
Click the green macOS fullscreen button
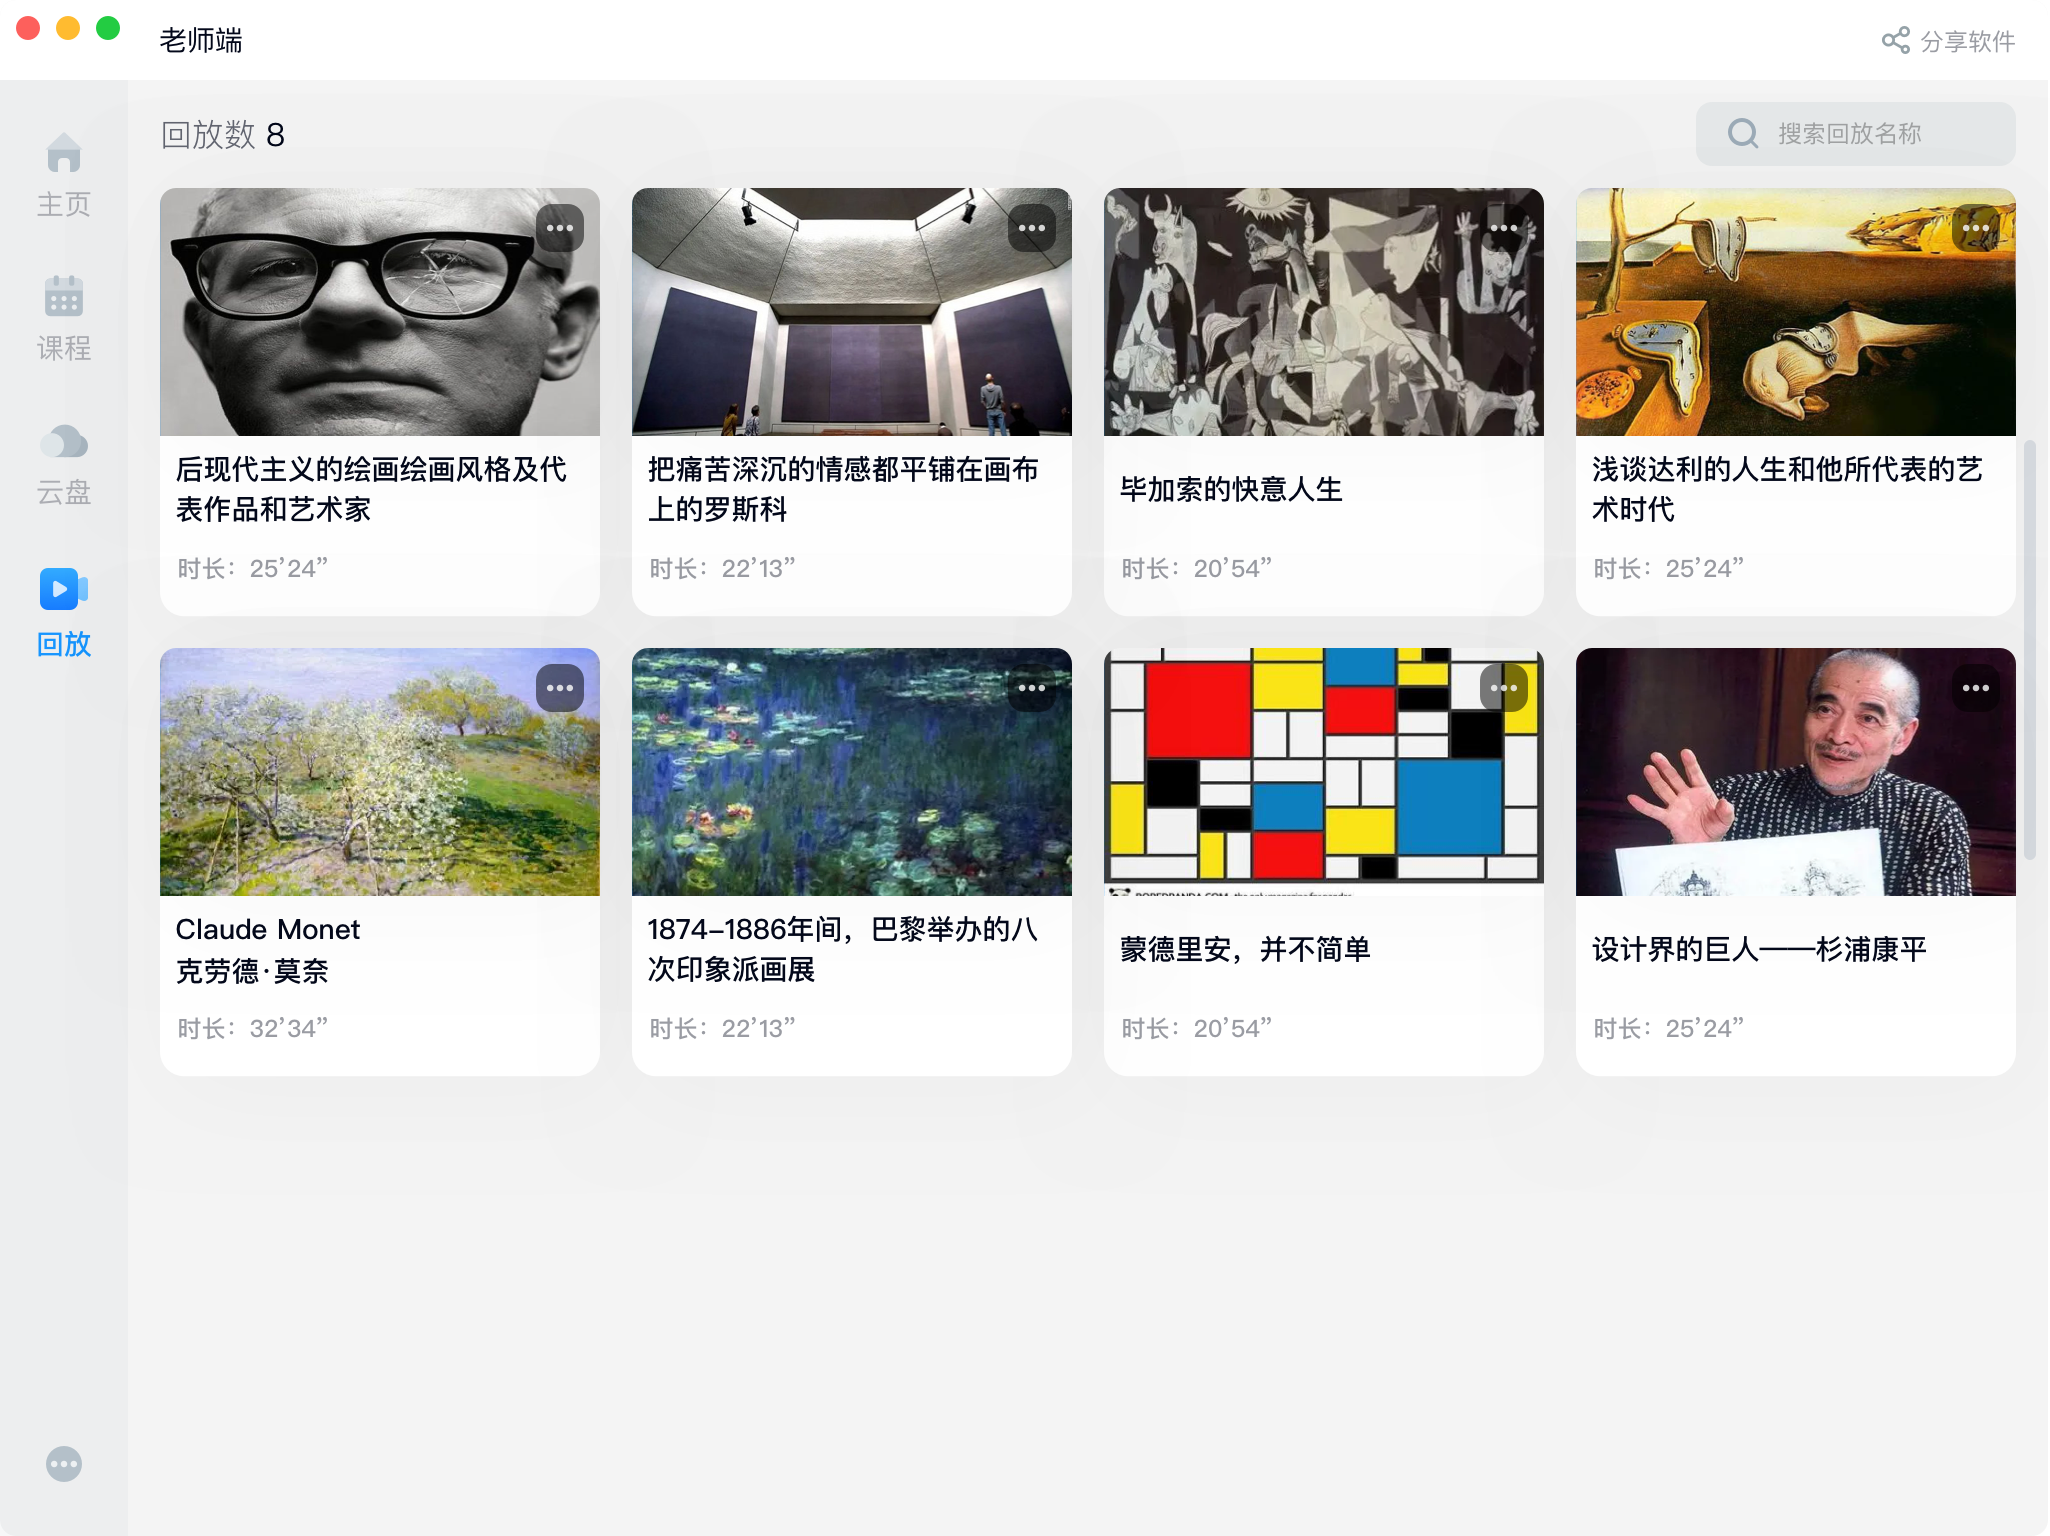coord(108,28)
